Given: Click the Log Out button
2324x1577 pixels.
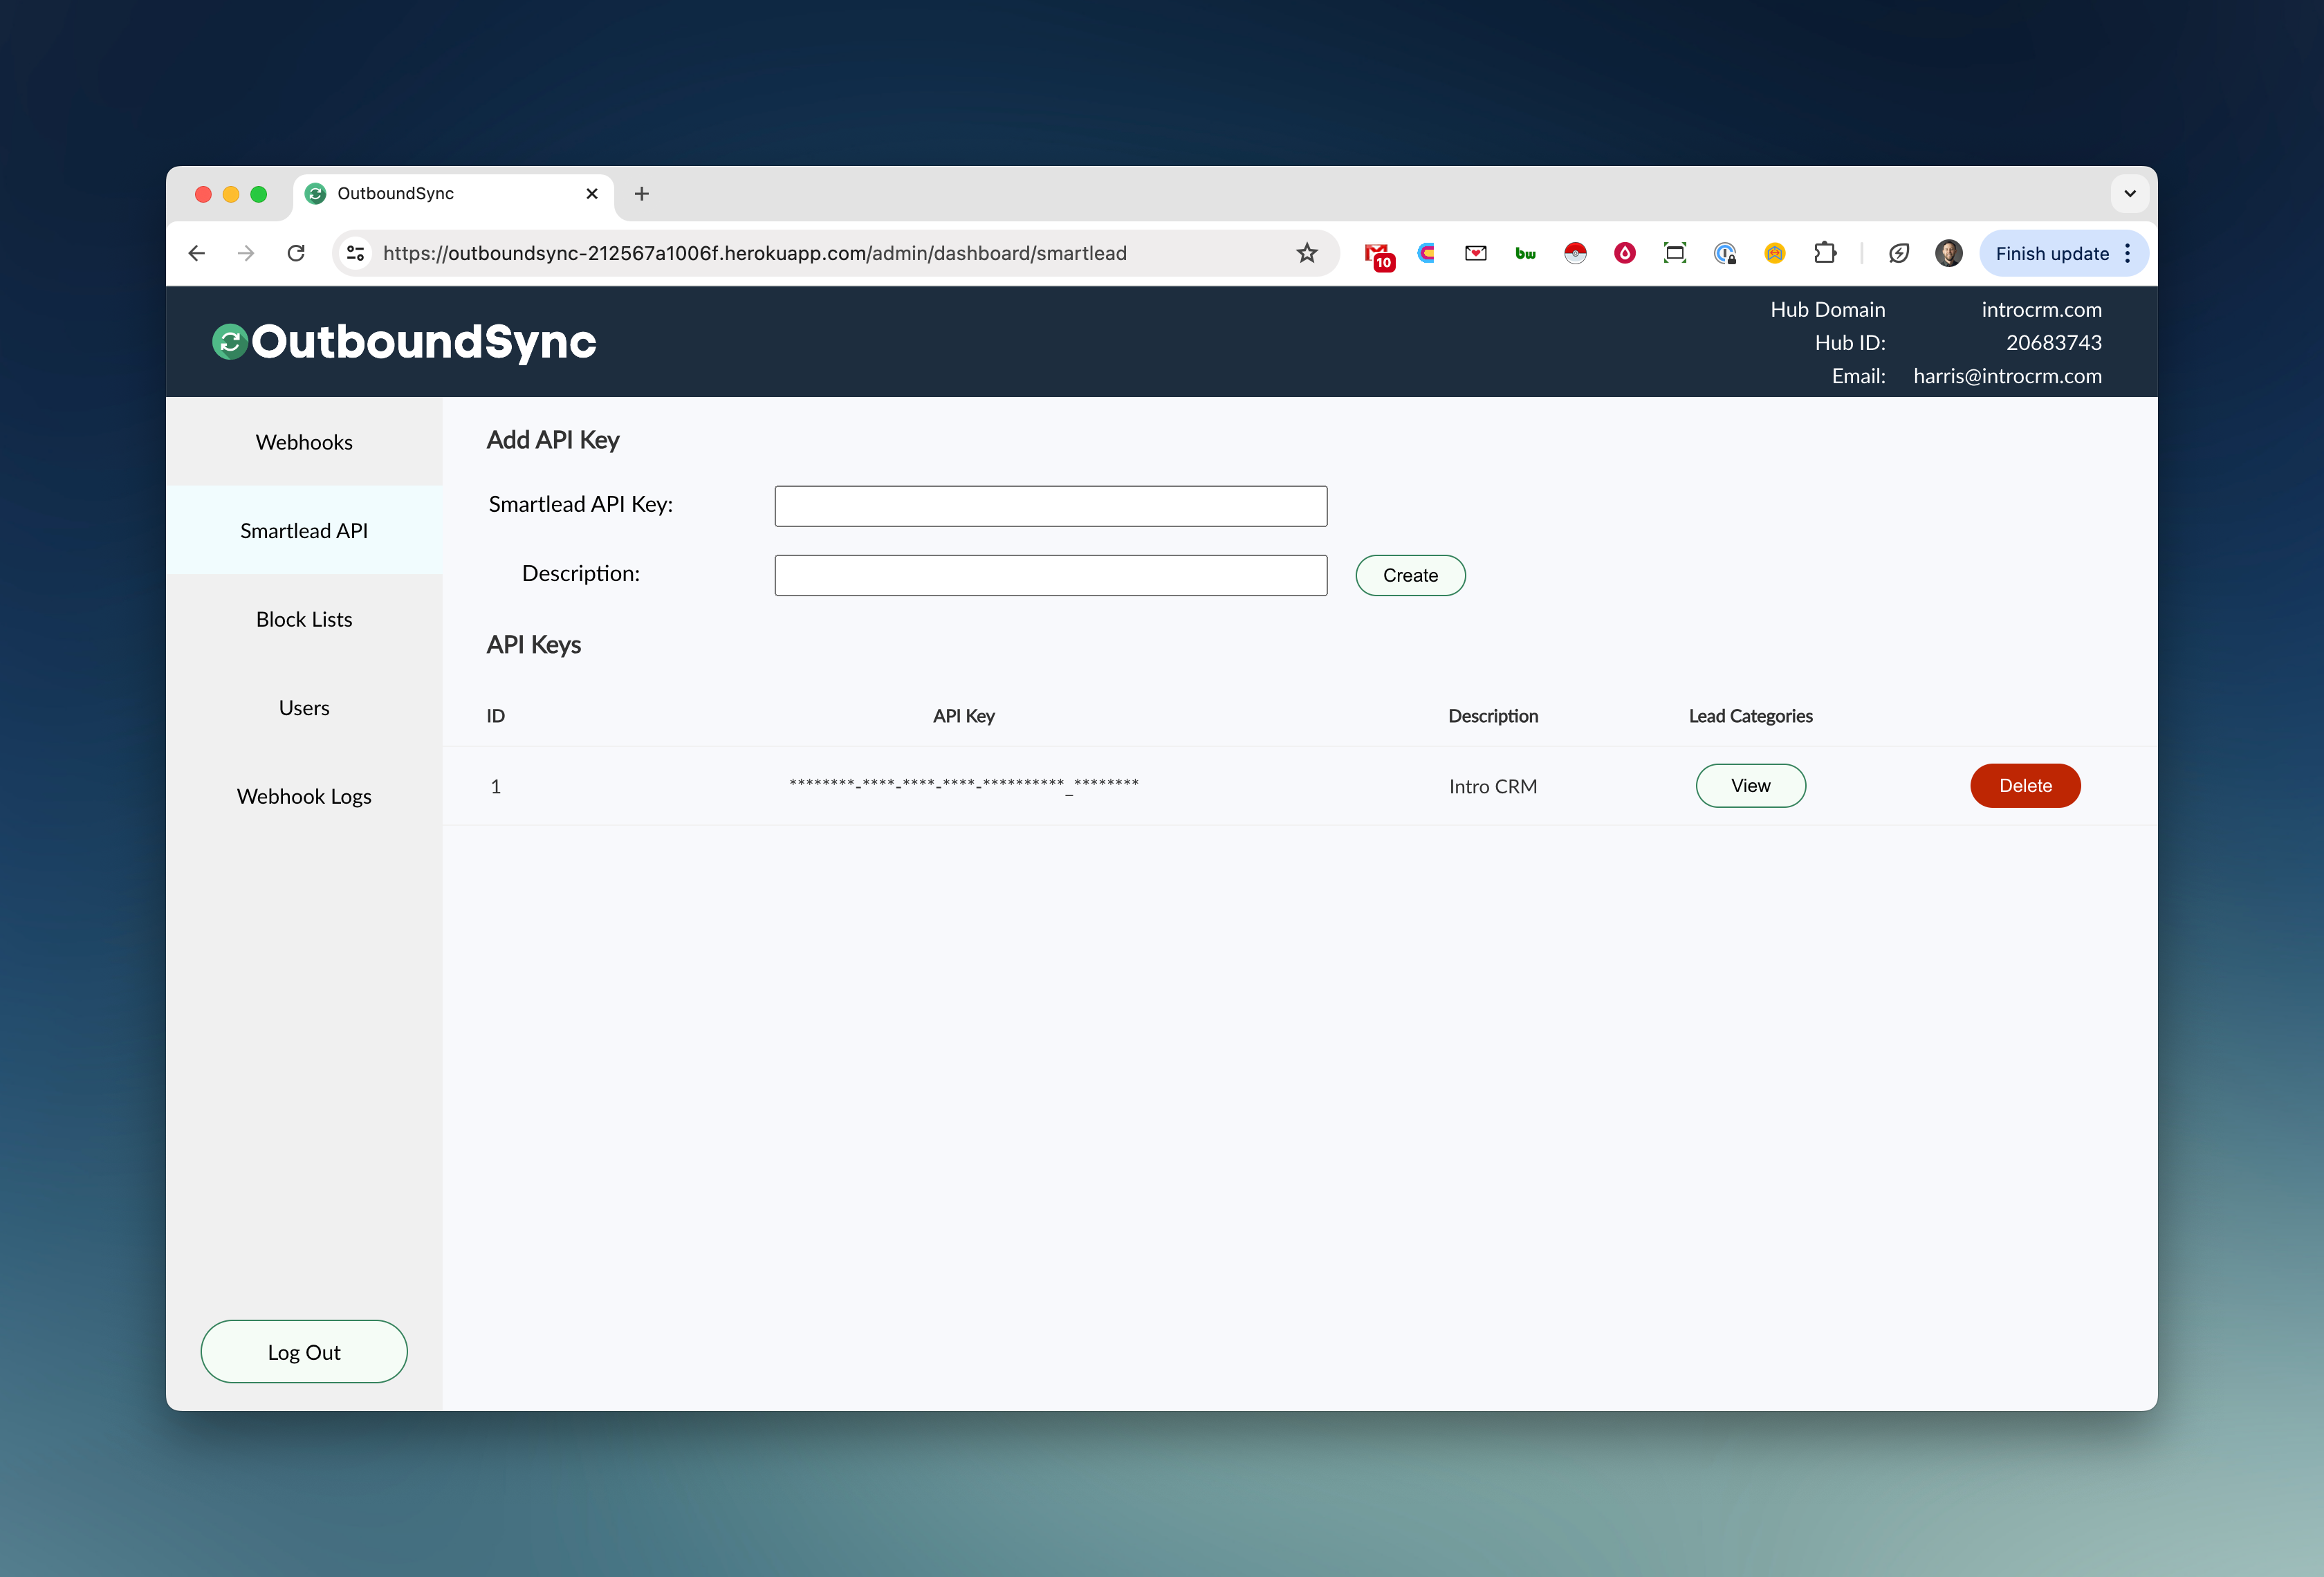Looking at the screenshot, I should 304,1352.
